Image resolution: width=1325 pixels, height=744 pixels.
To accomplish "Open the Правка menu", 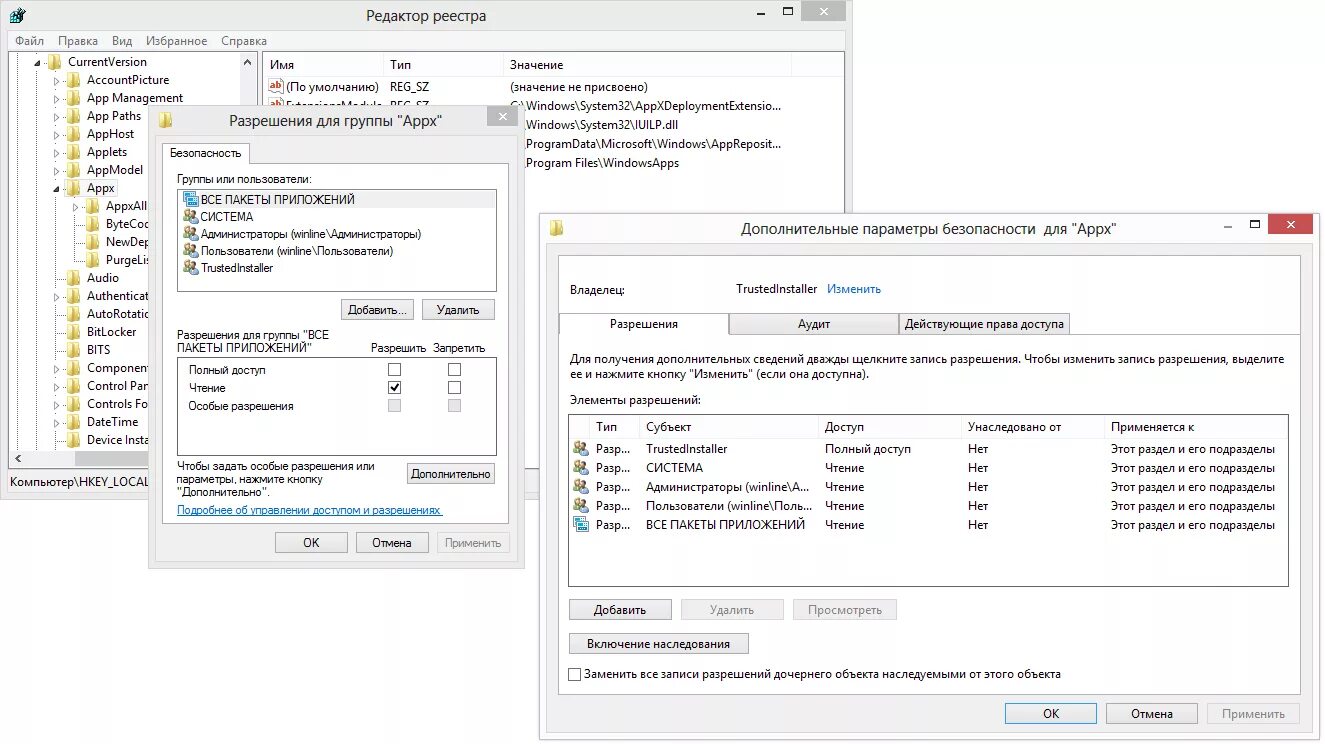I will pyautogui.click(x=78, y=40).
